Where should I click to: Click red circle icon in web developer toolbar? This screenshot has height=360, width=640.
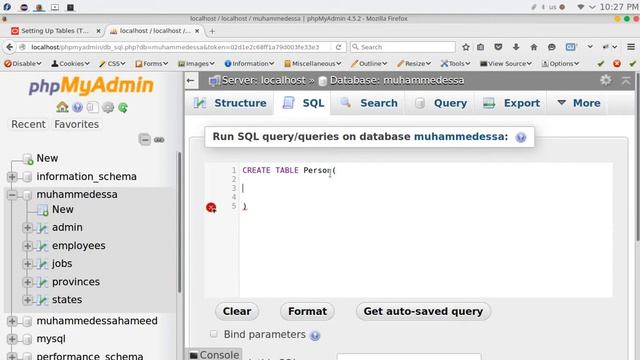[617, 64]
